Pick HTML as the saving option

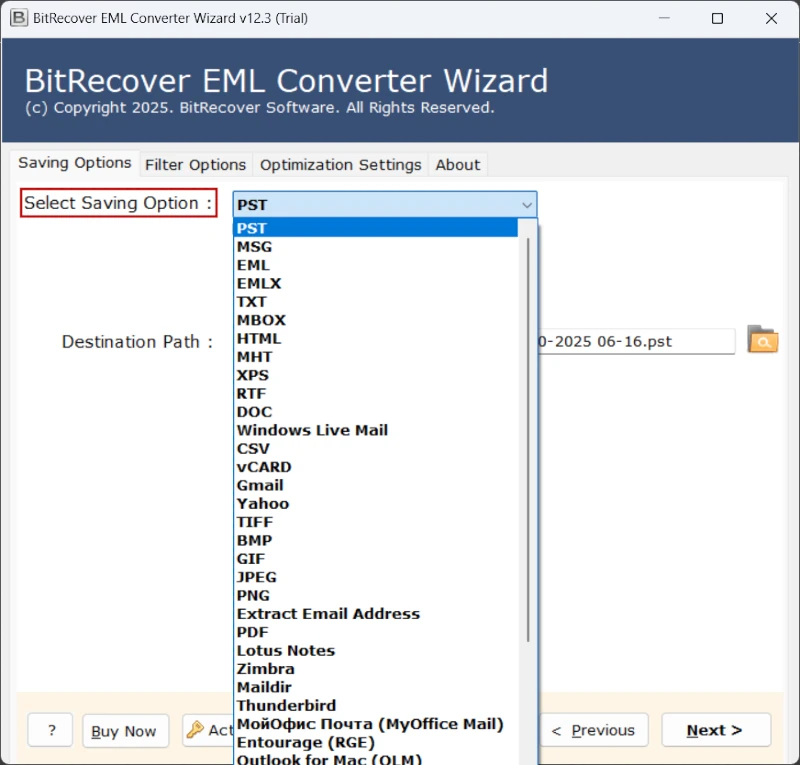[x=376, y=338]
